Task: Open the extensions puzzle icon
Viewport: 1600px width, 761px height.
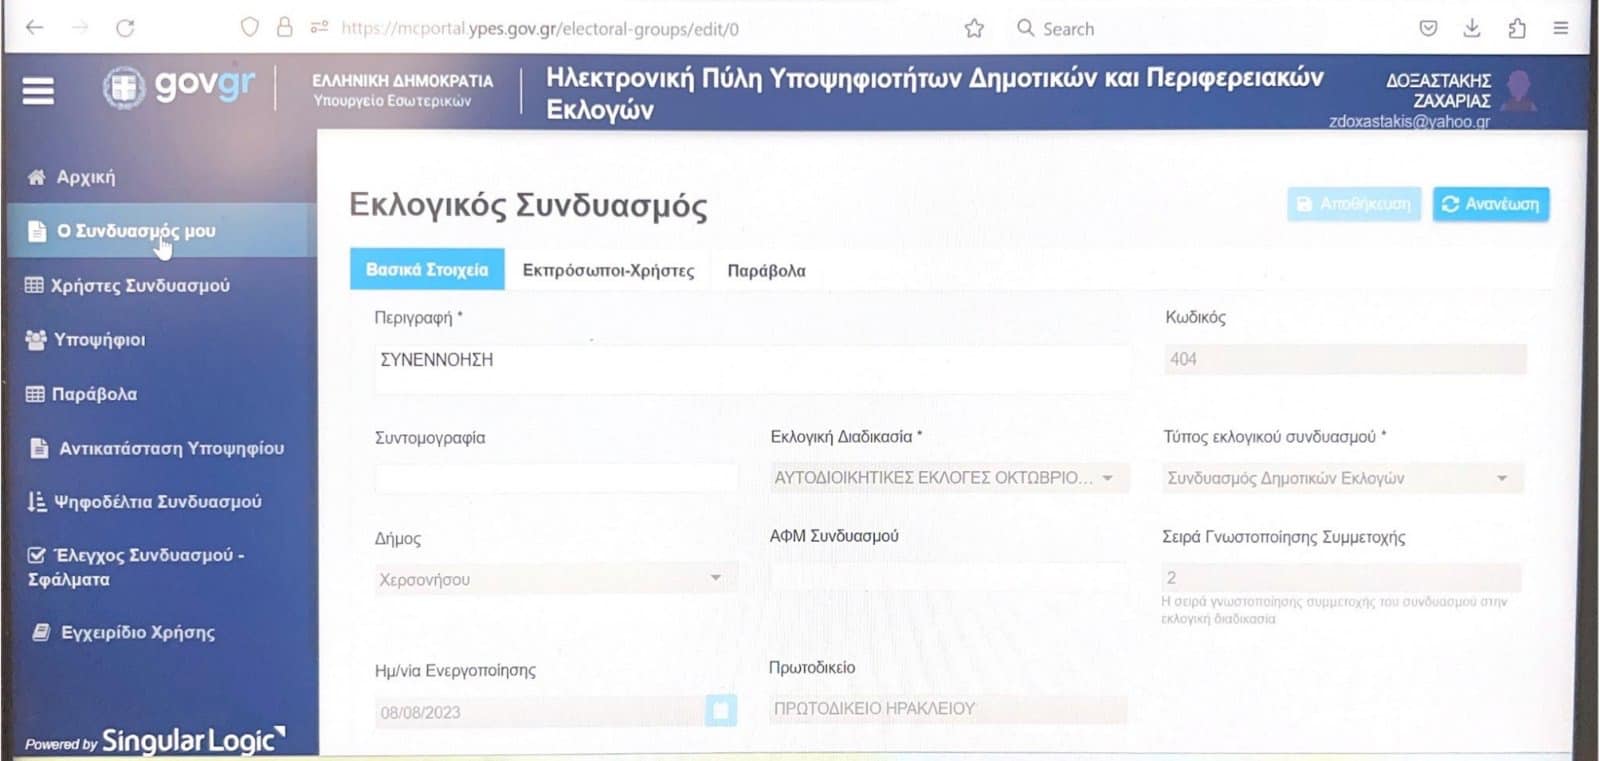Action: pos(1517,28)
